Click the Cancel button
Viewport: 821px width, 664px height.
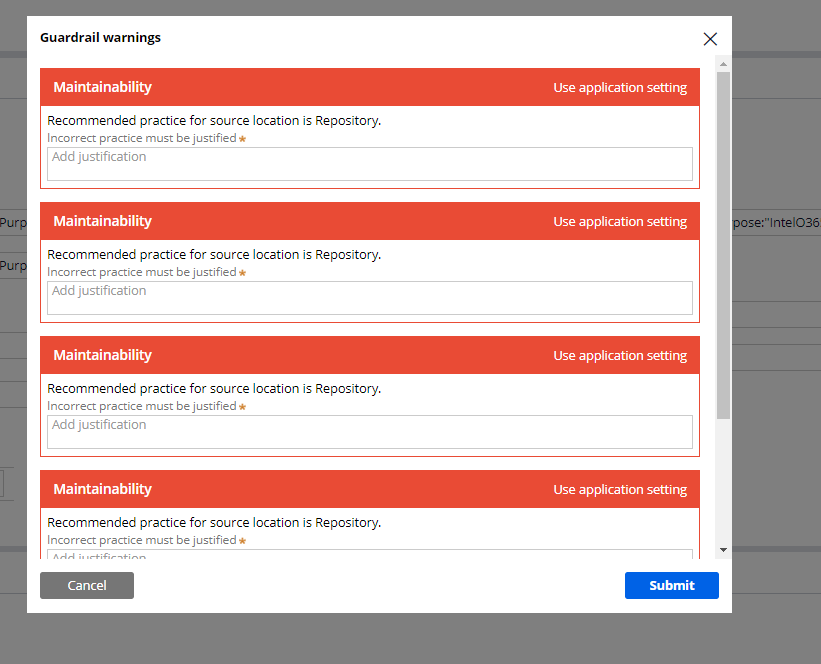tap(86, 585)
